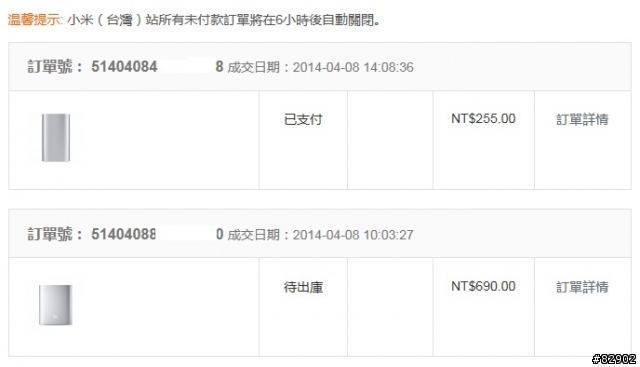Screen dimensions: 640x367
Task: Open 訂單詳情 for the NT$255.00 order
Action: pyautogui.click(x=582, y=120)
